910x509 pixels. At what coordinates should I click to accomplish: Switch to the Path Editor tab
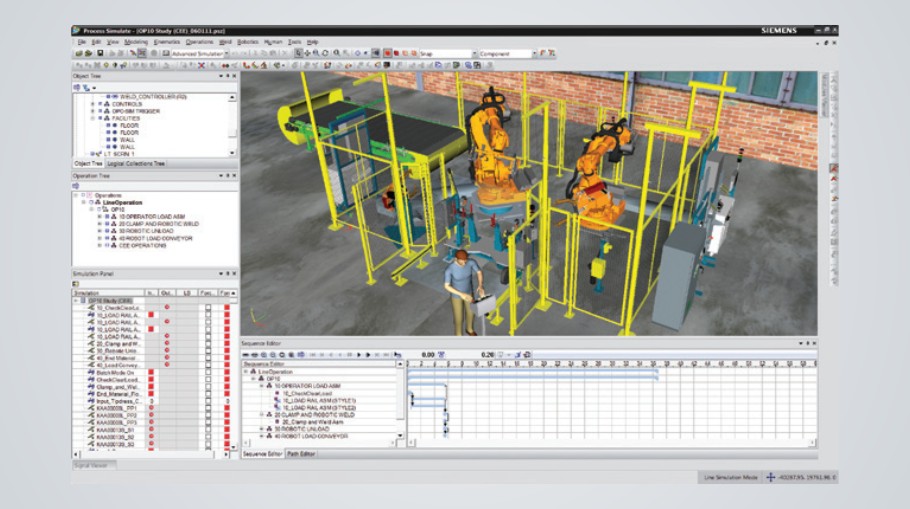click(x=301, y=454)
